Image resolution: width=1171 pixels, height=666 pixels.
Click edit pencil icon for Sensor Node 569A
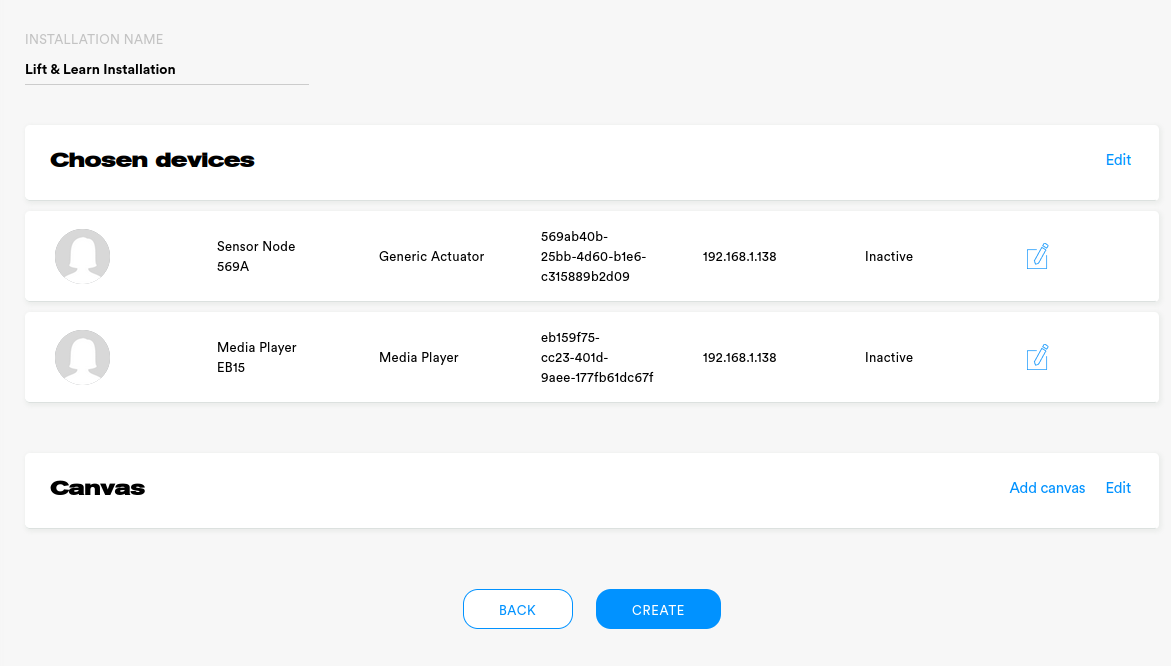pyautogui.click(x=1037, y=256)
